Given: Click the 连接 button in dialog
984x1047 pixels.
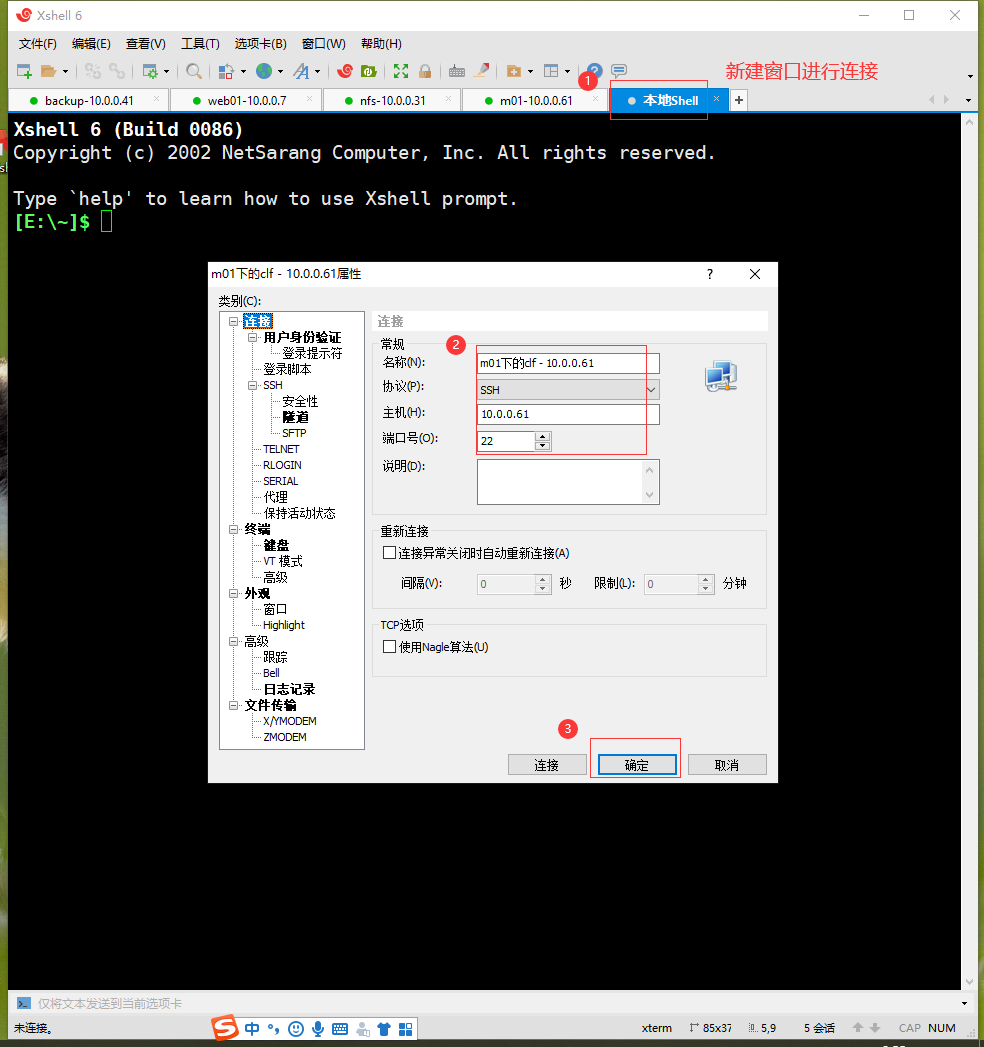Looking at the screenshot, I should [547, 765].
